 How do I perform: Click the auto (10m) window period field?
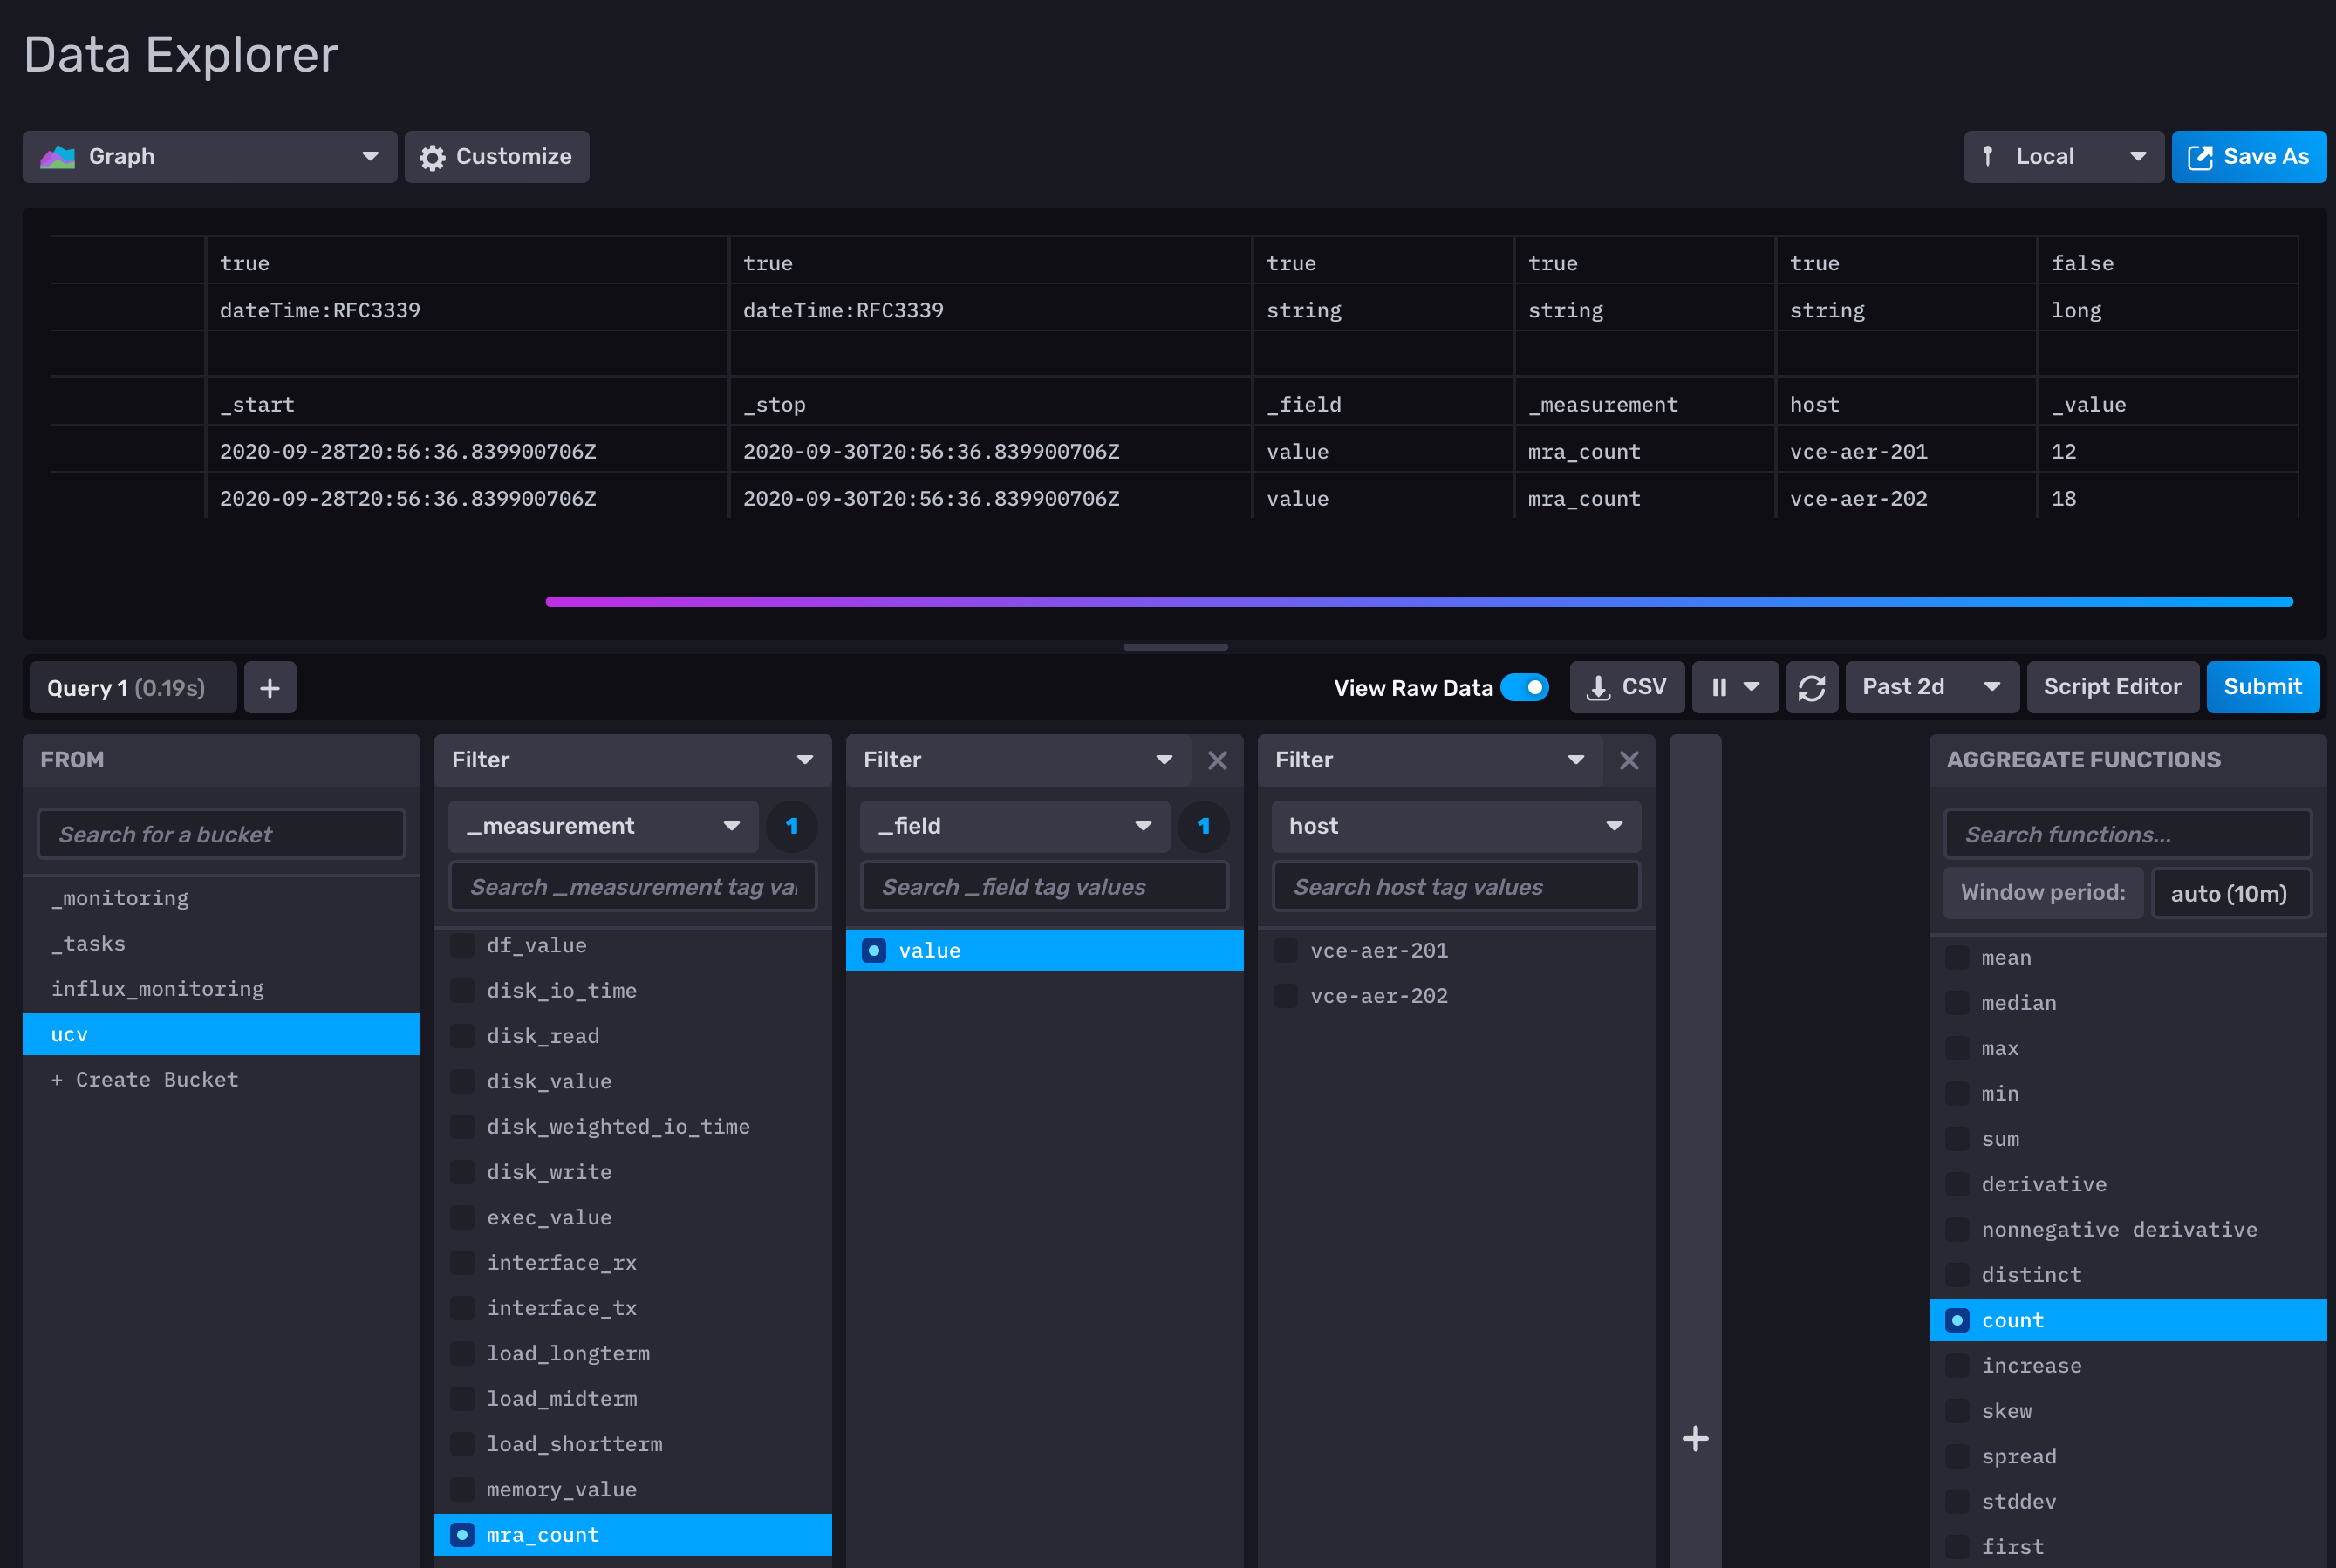(2231, 893)
